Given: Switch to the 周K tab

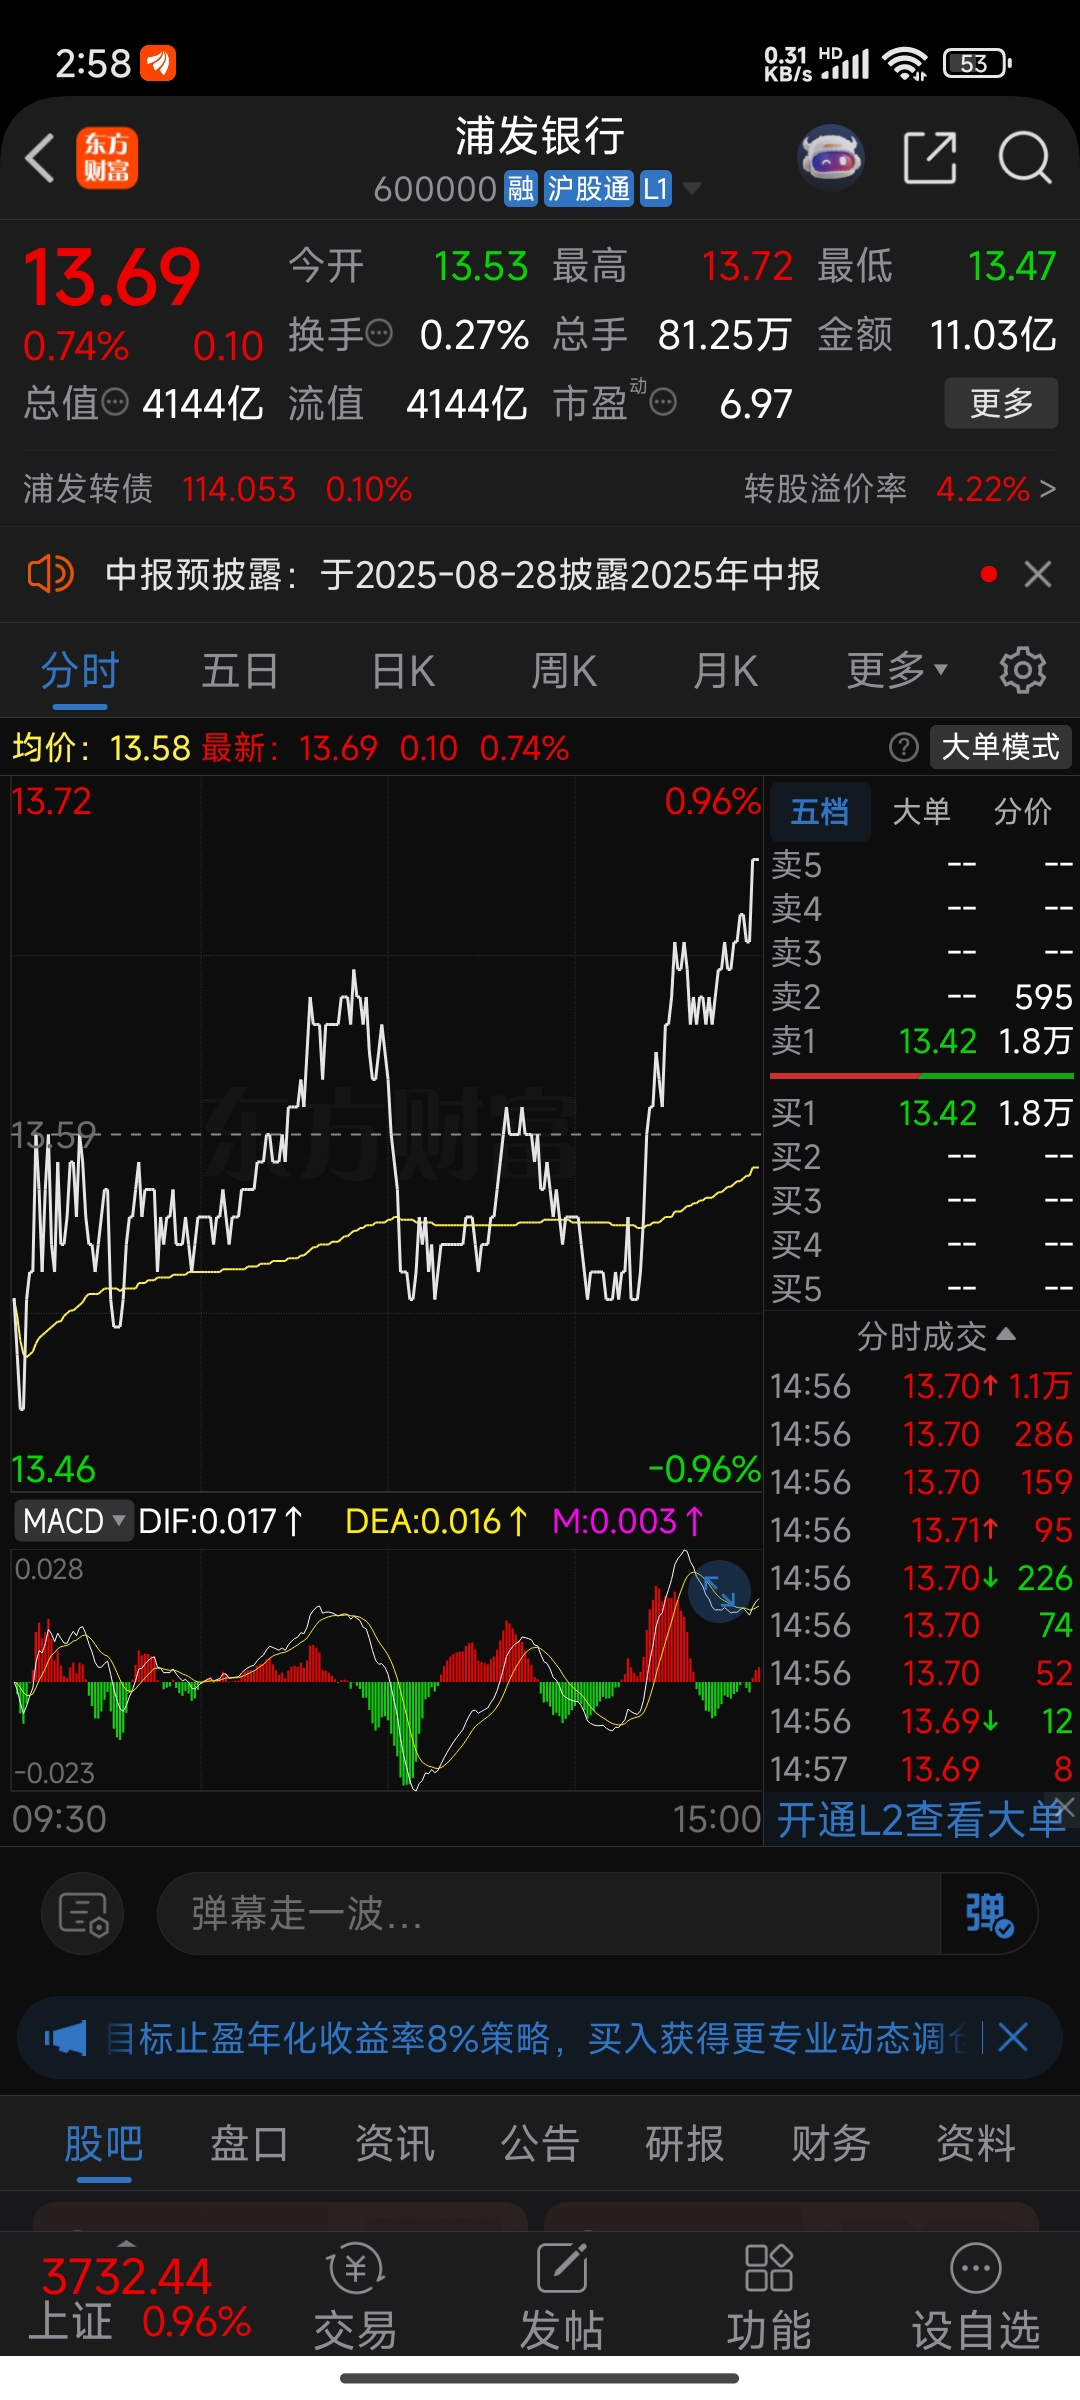Looking at the screenshot, I should 564,670.
